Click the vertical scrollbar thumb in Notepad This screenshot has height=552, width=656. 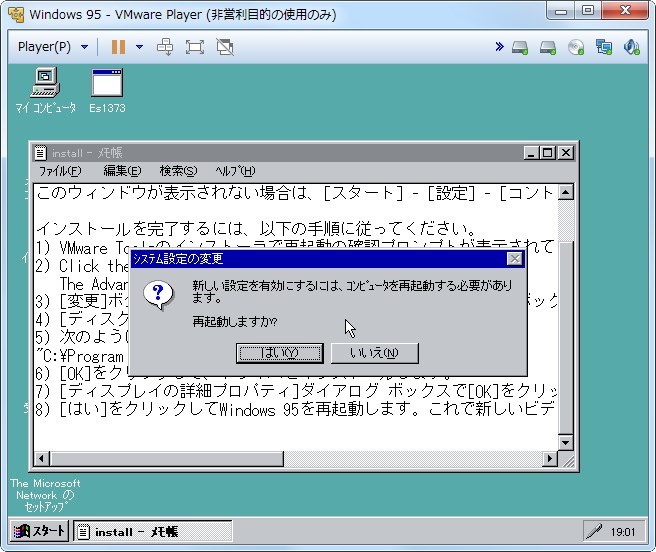[566, 338]
